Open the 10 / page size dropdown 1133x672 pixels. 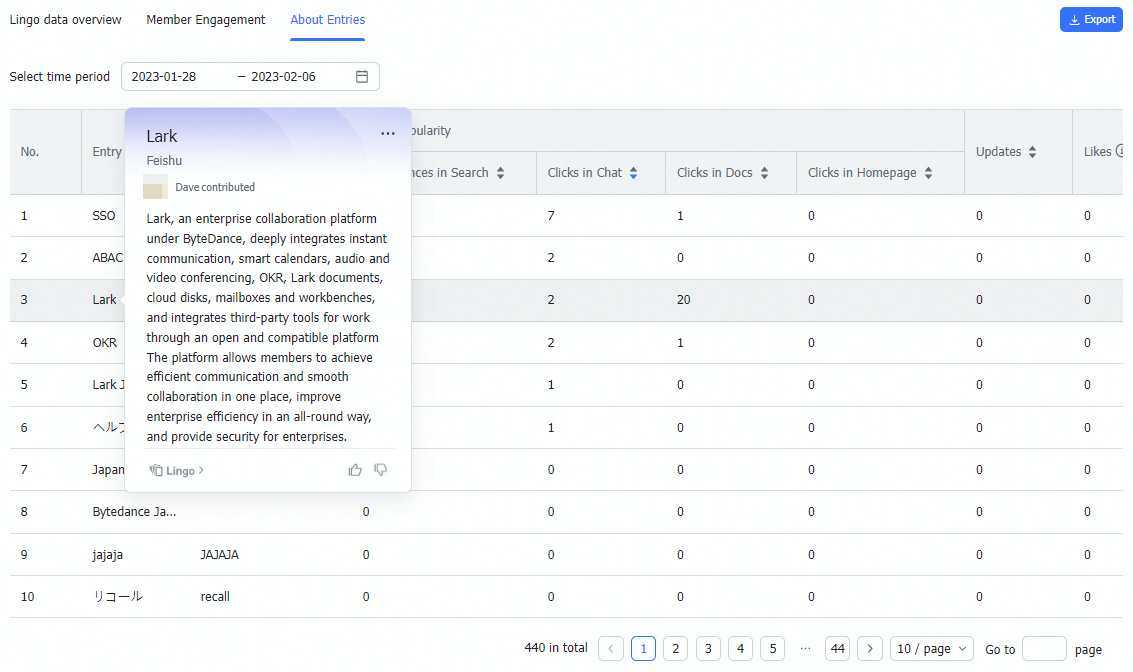coord(931,648)
